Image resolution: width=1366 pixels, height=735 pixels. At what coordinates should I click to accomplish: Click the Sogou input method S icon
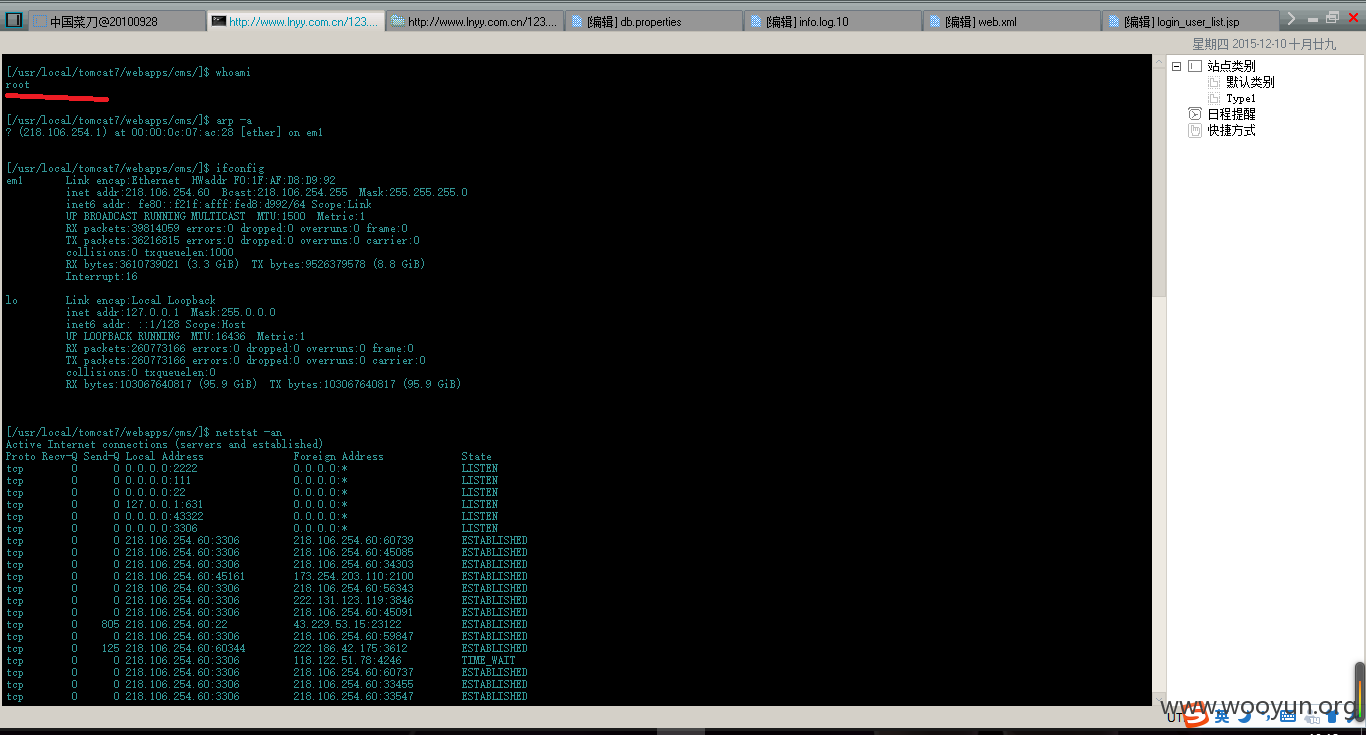(1197, 714)
